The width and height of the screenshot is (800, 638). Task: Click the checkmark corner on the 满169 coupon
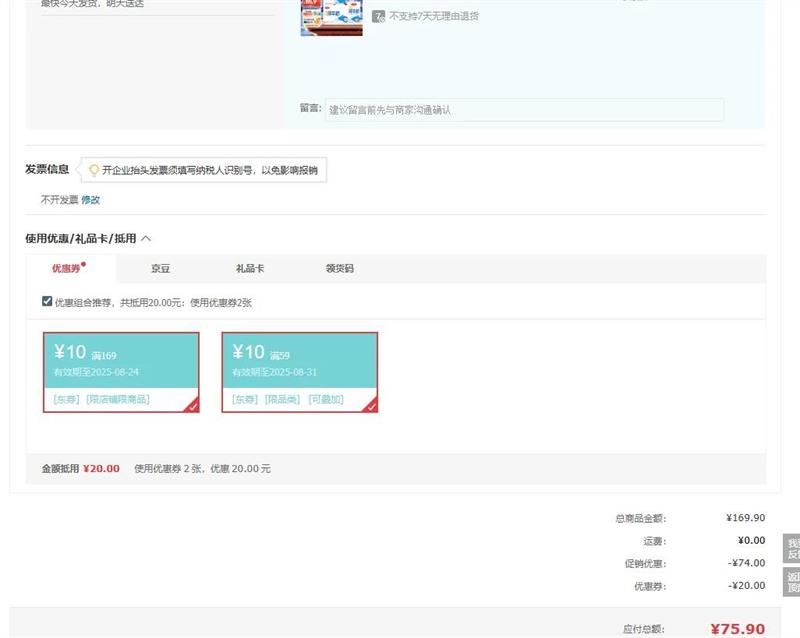pos(191,405)
